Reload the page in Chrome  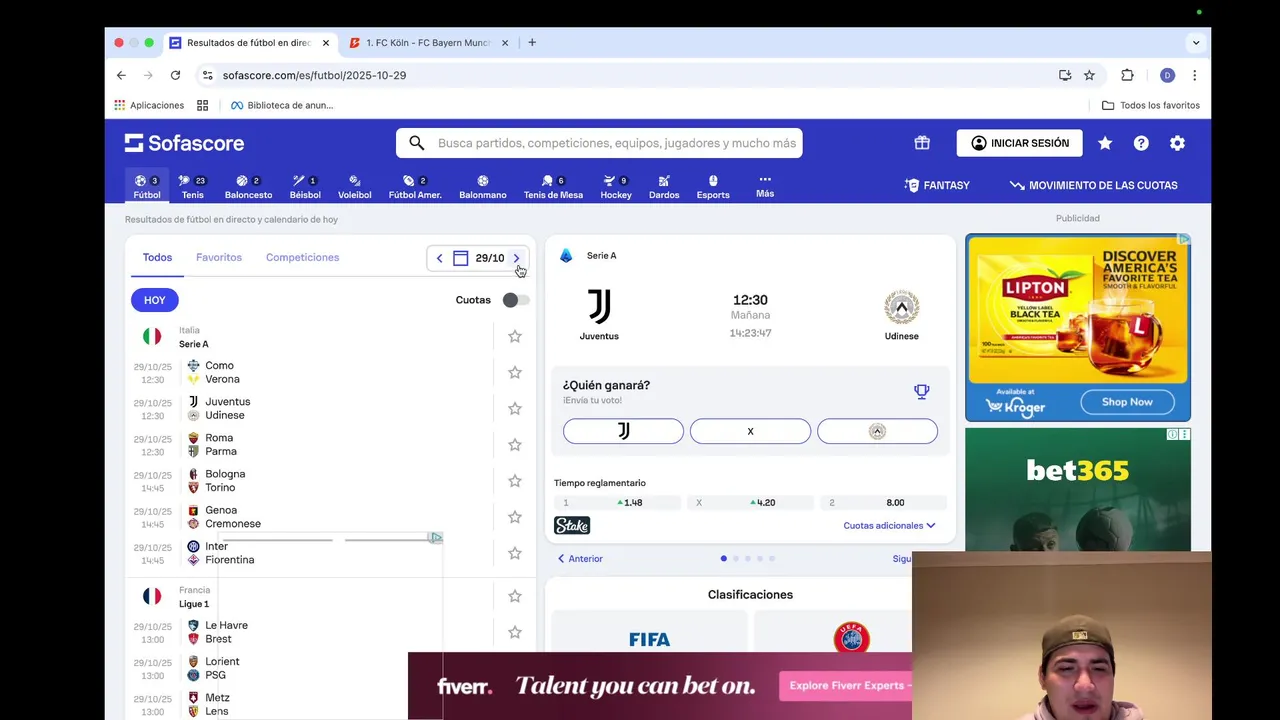(x=175, y=75)
